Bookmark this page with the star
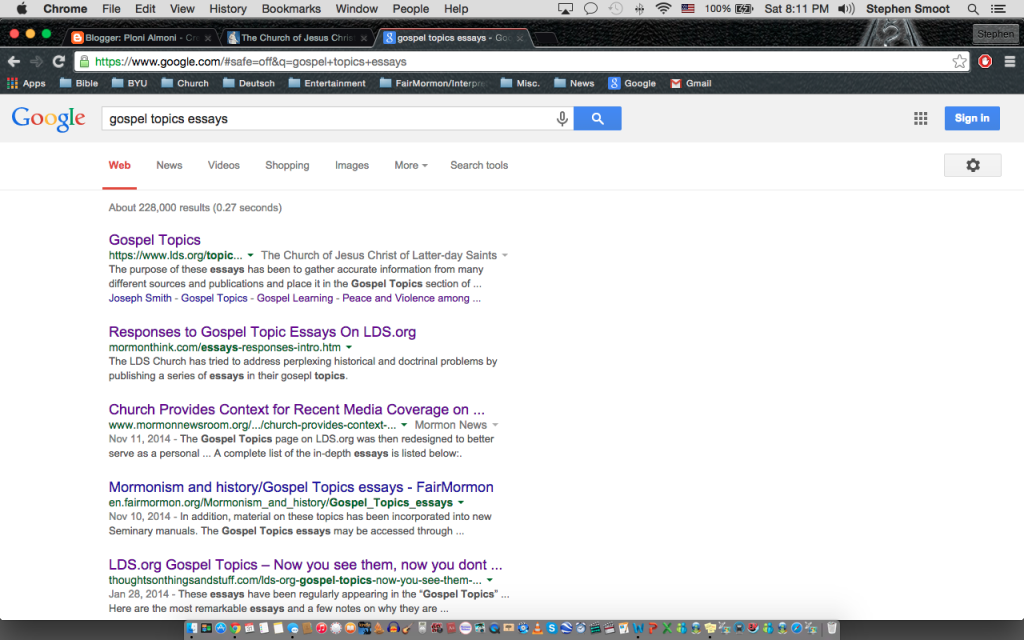Viewport: 1024px width, 640px height. pyautogui.click(x=959, y=61)
